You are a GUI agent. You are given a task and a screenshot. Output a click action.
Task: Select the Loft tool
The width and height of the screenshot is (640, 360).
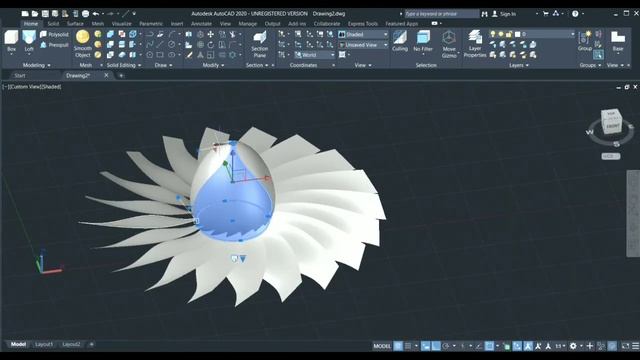click(x=29, y=41)
